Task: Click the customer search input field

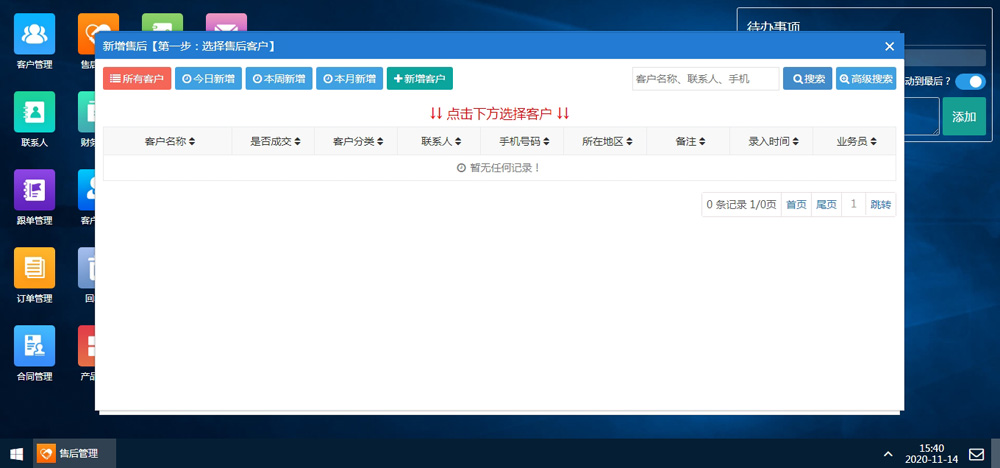Action: [705, 79]
